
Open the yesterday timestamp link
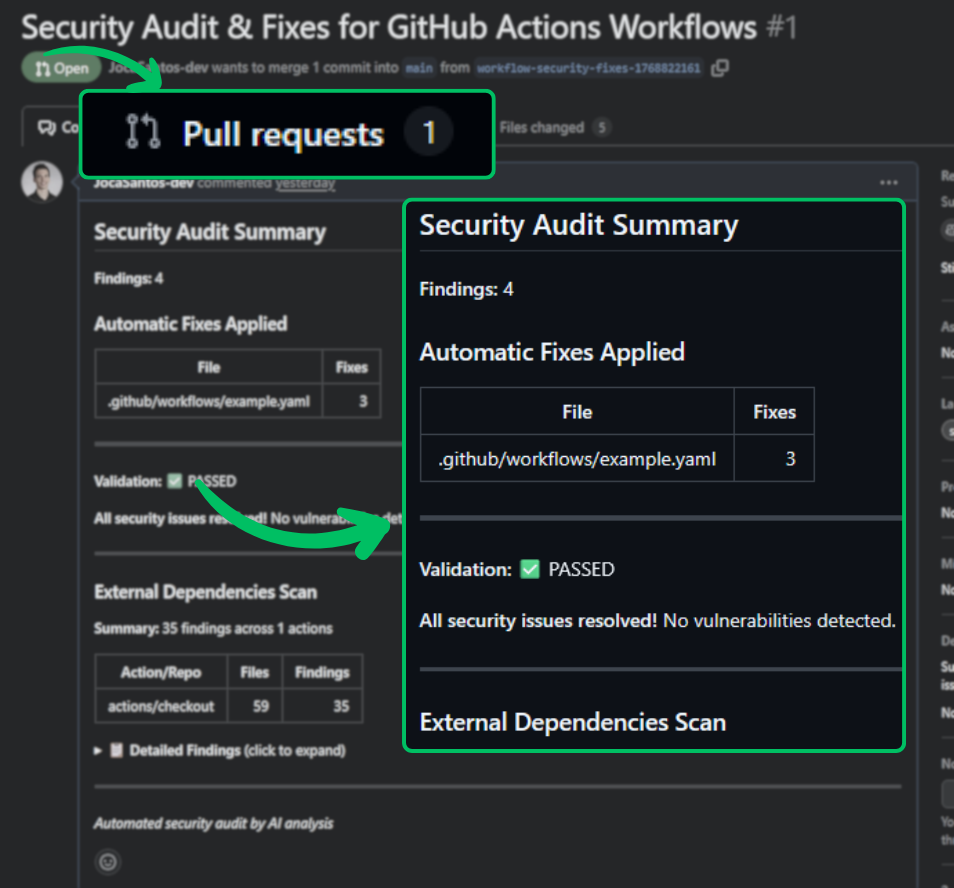306,184
